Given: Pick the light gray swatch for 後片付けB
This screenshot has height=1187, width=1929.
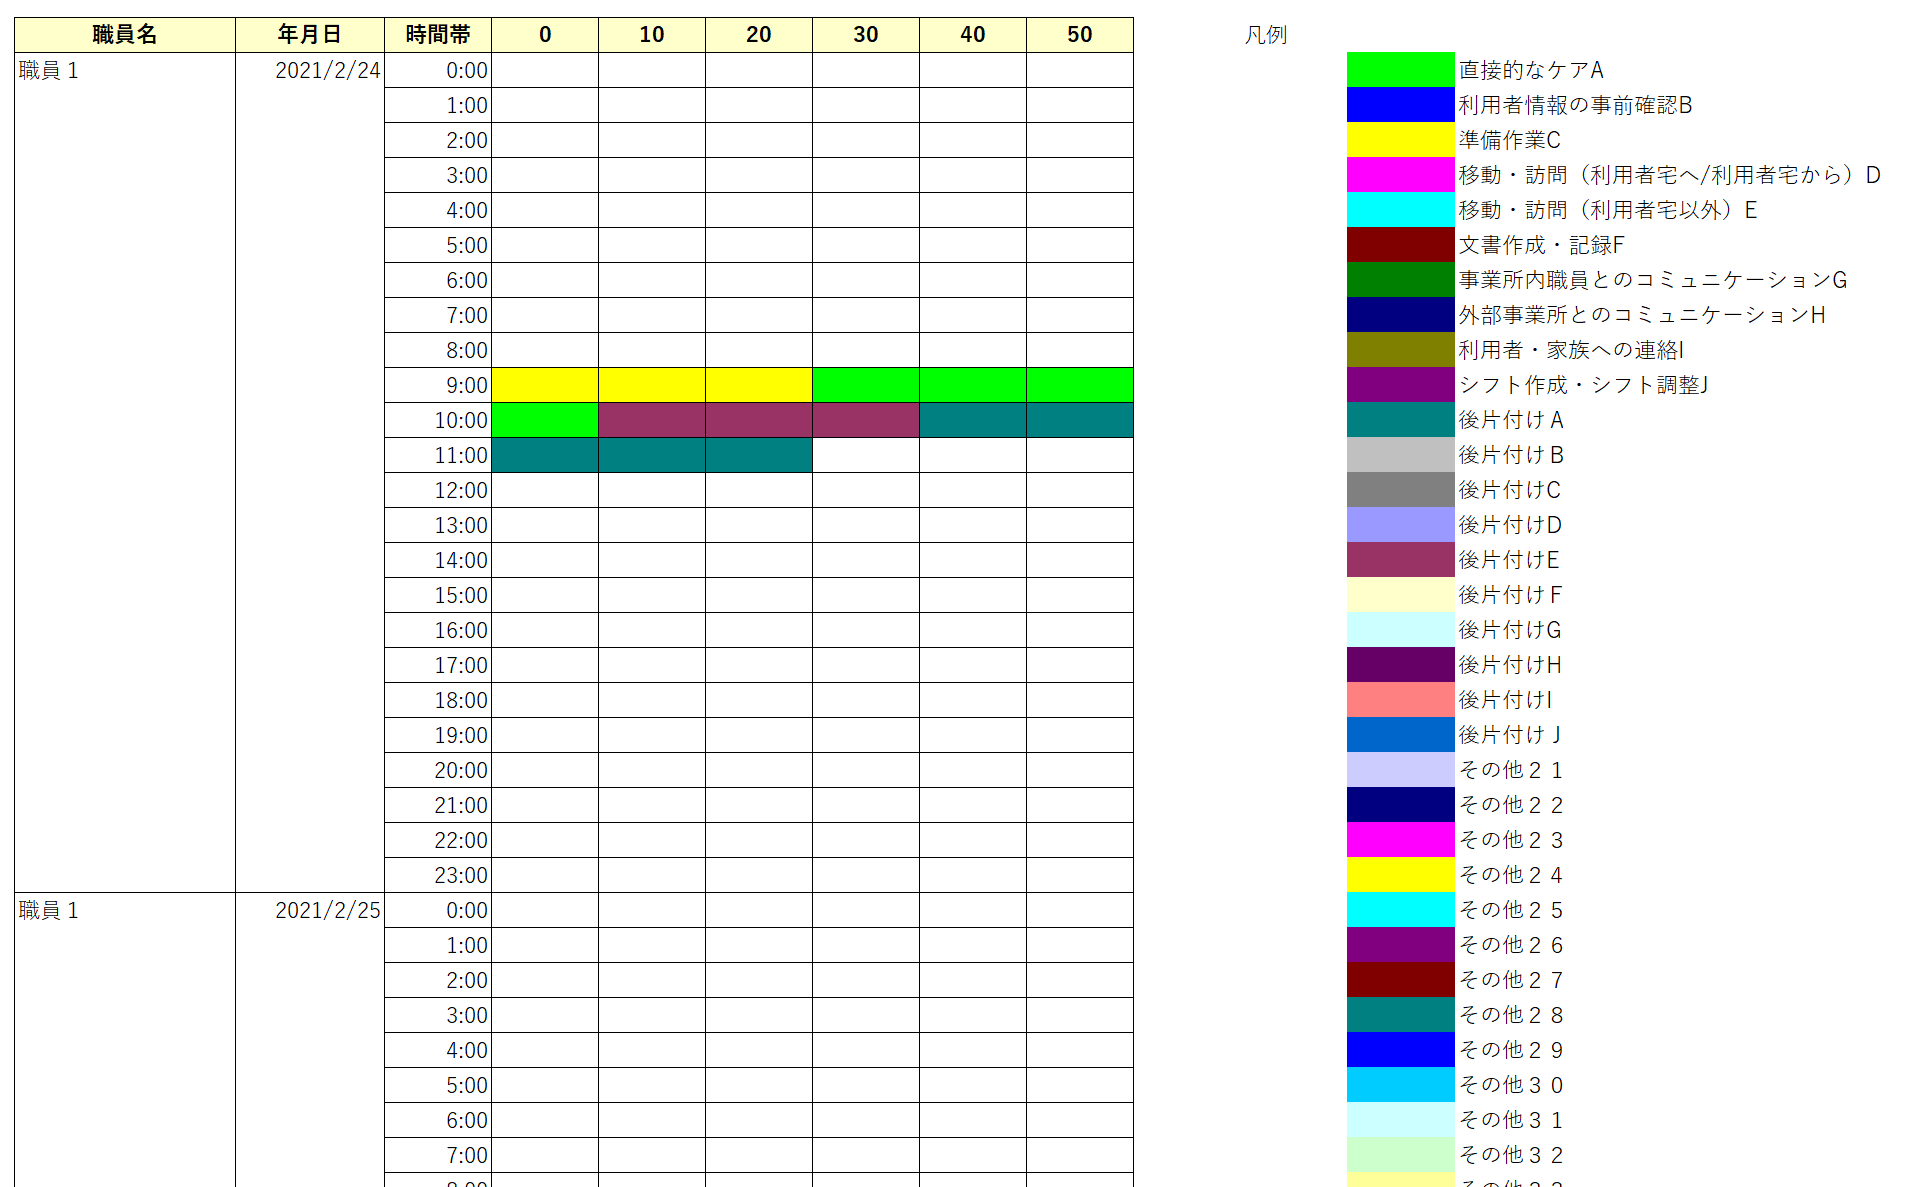Looking at the screenshot, I should 1400,455.
